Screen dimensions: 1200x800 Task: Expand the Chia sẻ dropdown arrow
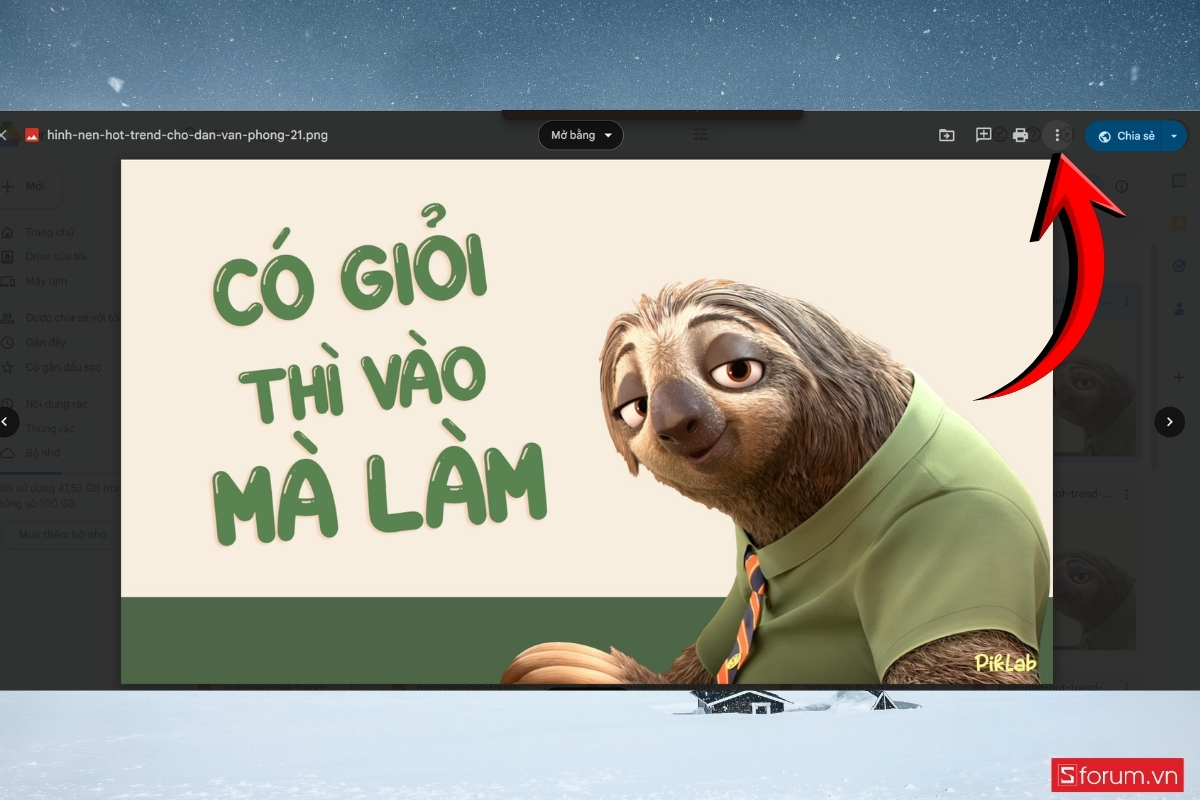pyautogui.click(x=1176, y=135)
